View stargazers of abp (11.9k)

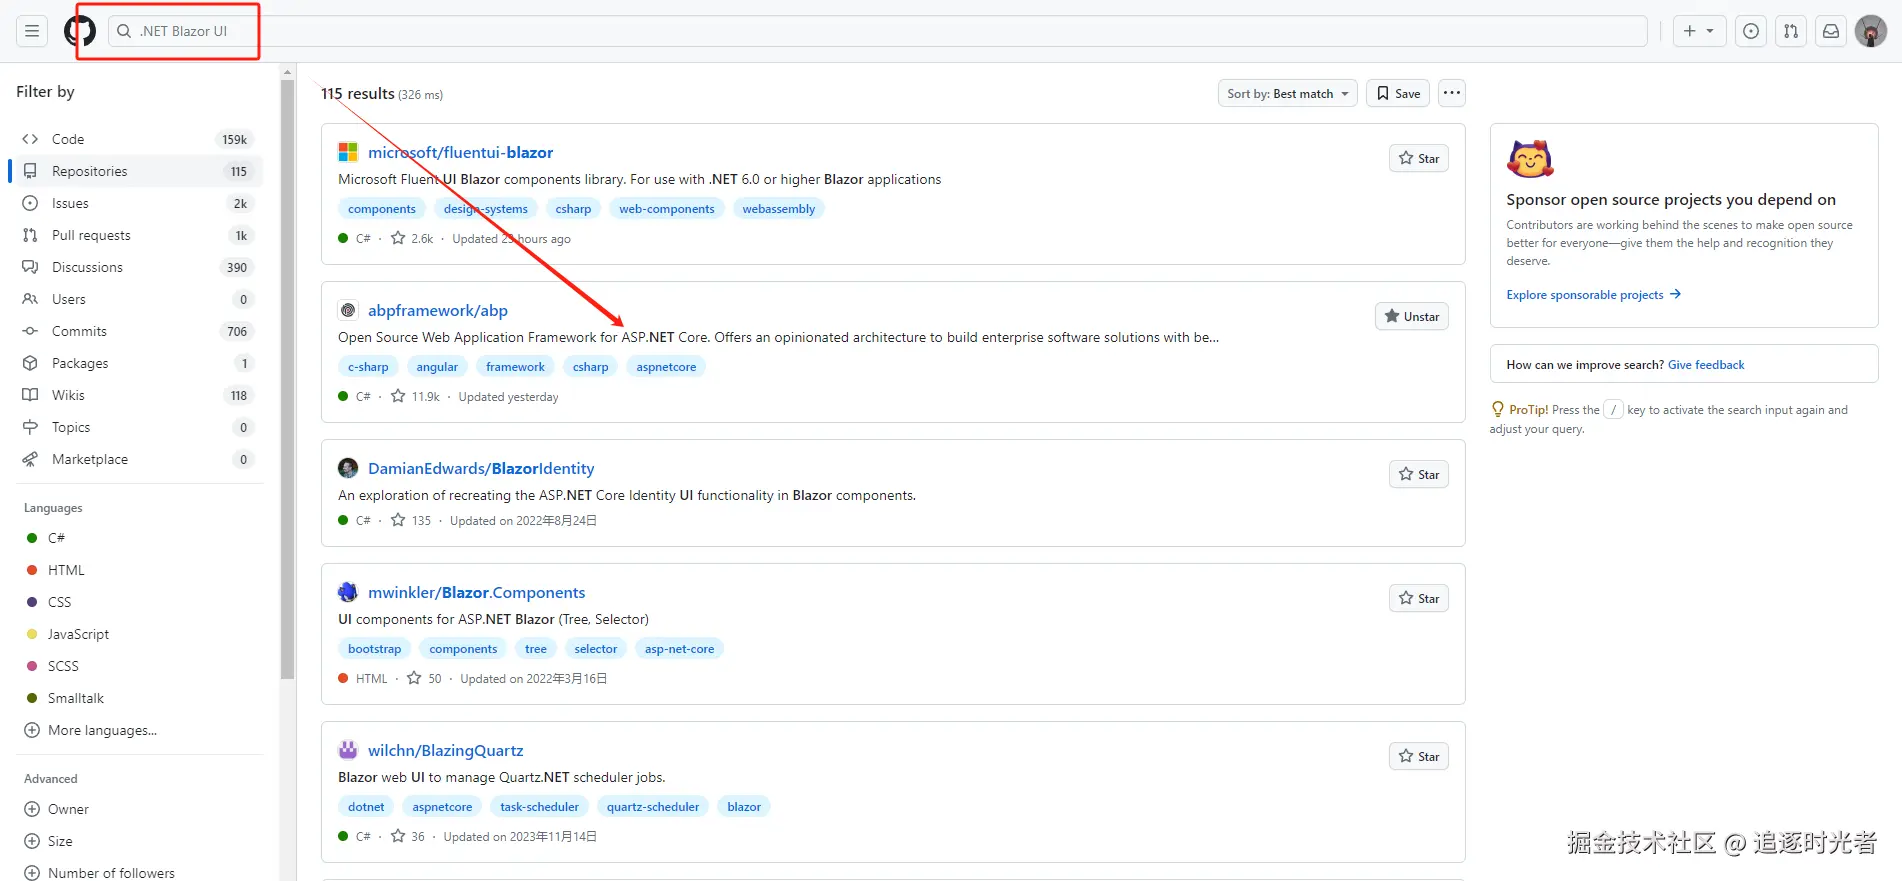(415, 396)
